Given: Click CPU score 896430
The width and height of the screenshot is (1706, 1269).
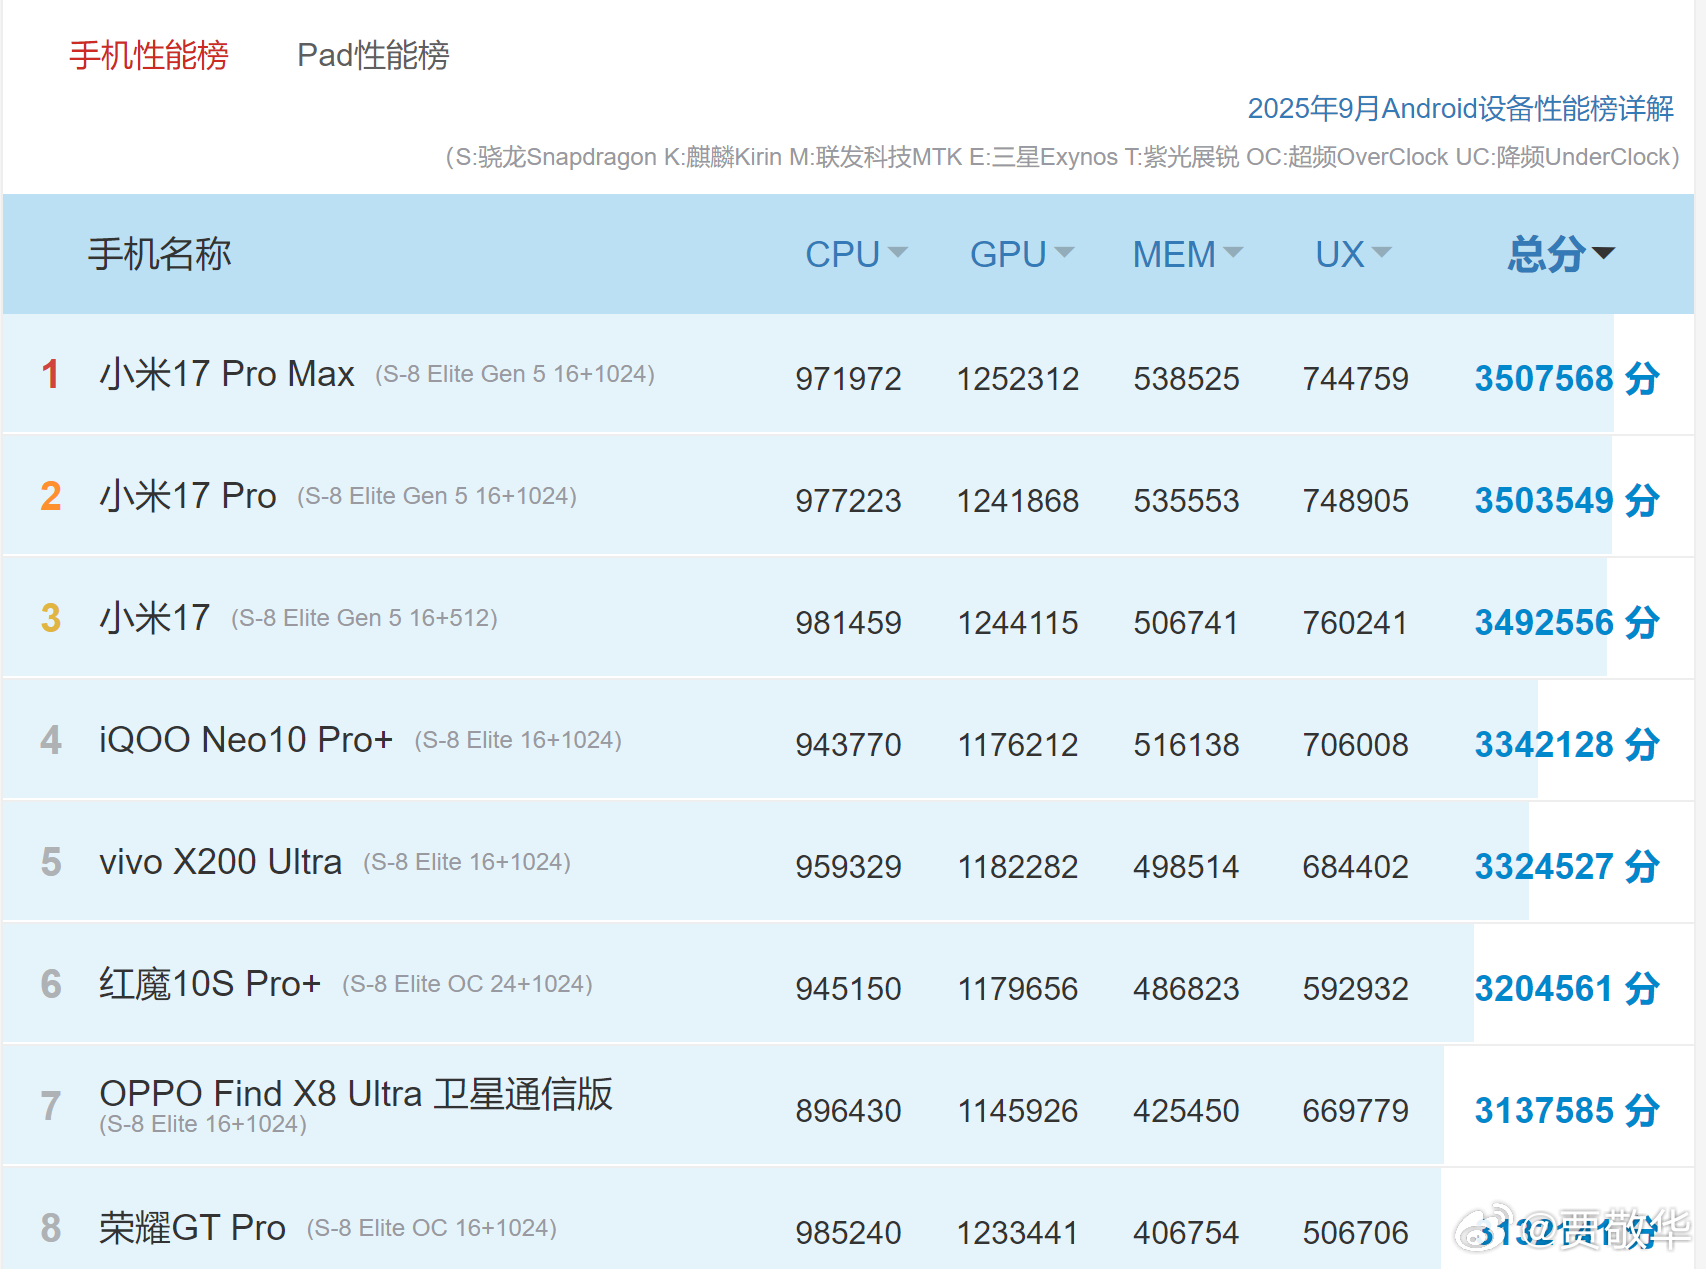Looking at the screenshot, I should click(x=848, y=1111).
